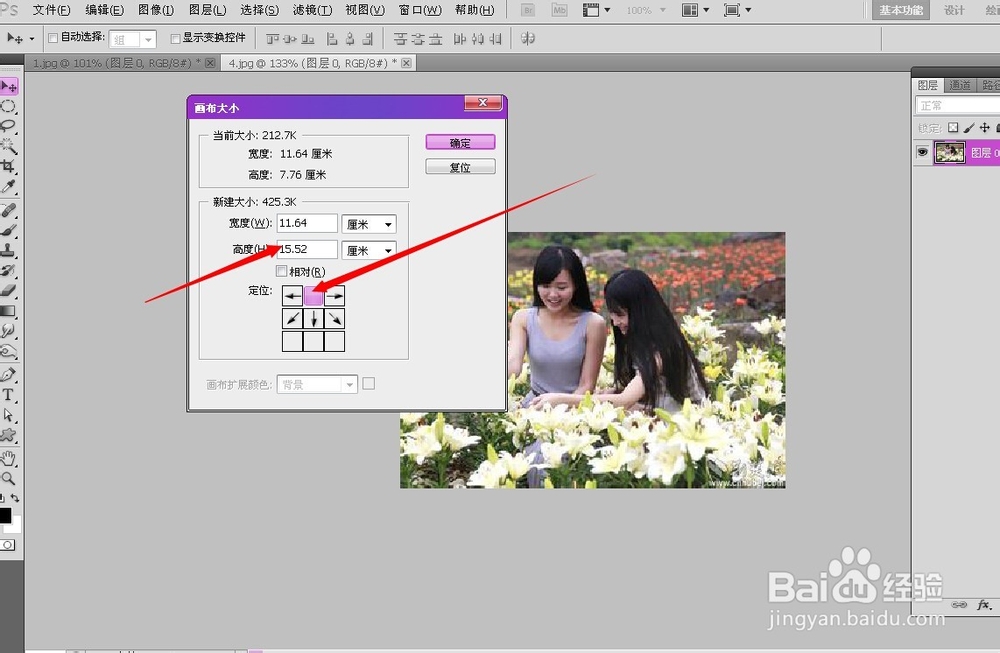
Task: Select the Lasso tool
Action: pos(8,126)
